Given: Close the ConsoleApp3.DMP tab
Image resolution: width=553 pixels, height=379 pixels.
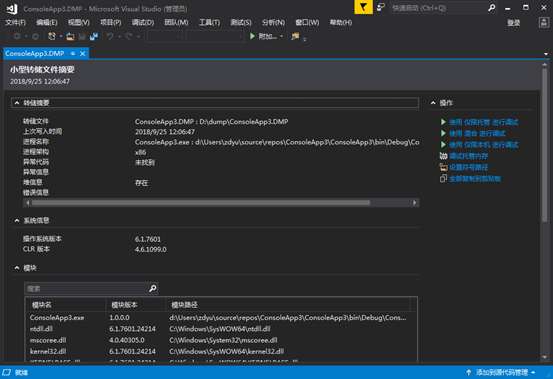Looking at the screenshot, I should (83, 54).
